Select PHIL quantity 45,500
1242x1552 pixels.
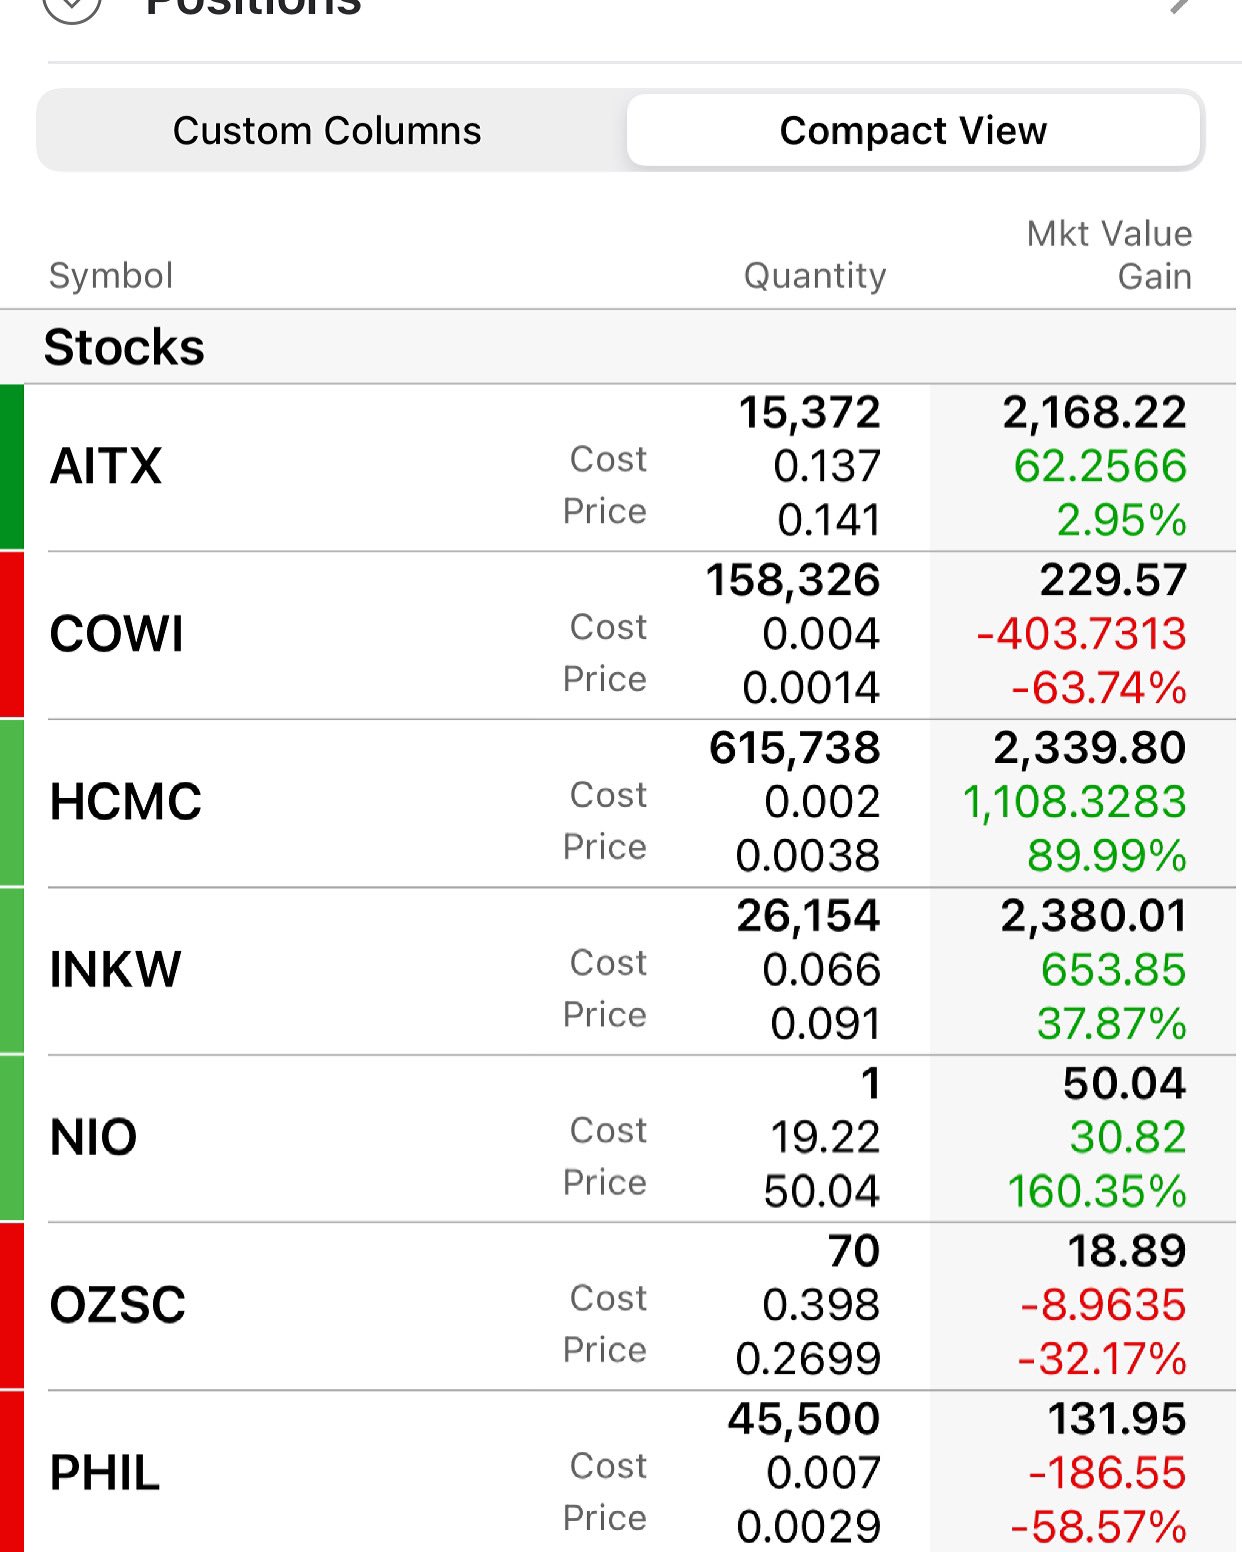(804, 1419)
